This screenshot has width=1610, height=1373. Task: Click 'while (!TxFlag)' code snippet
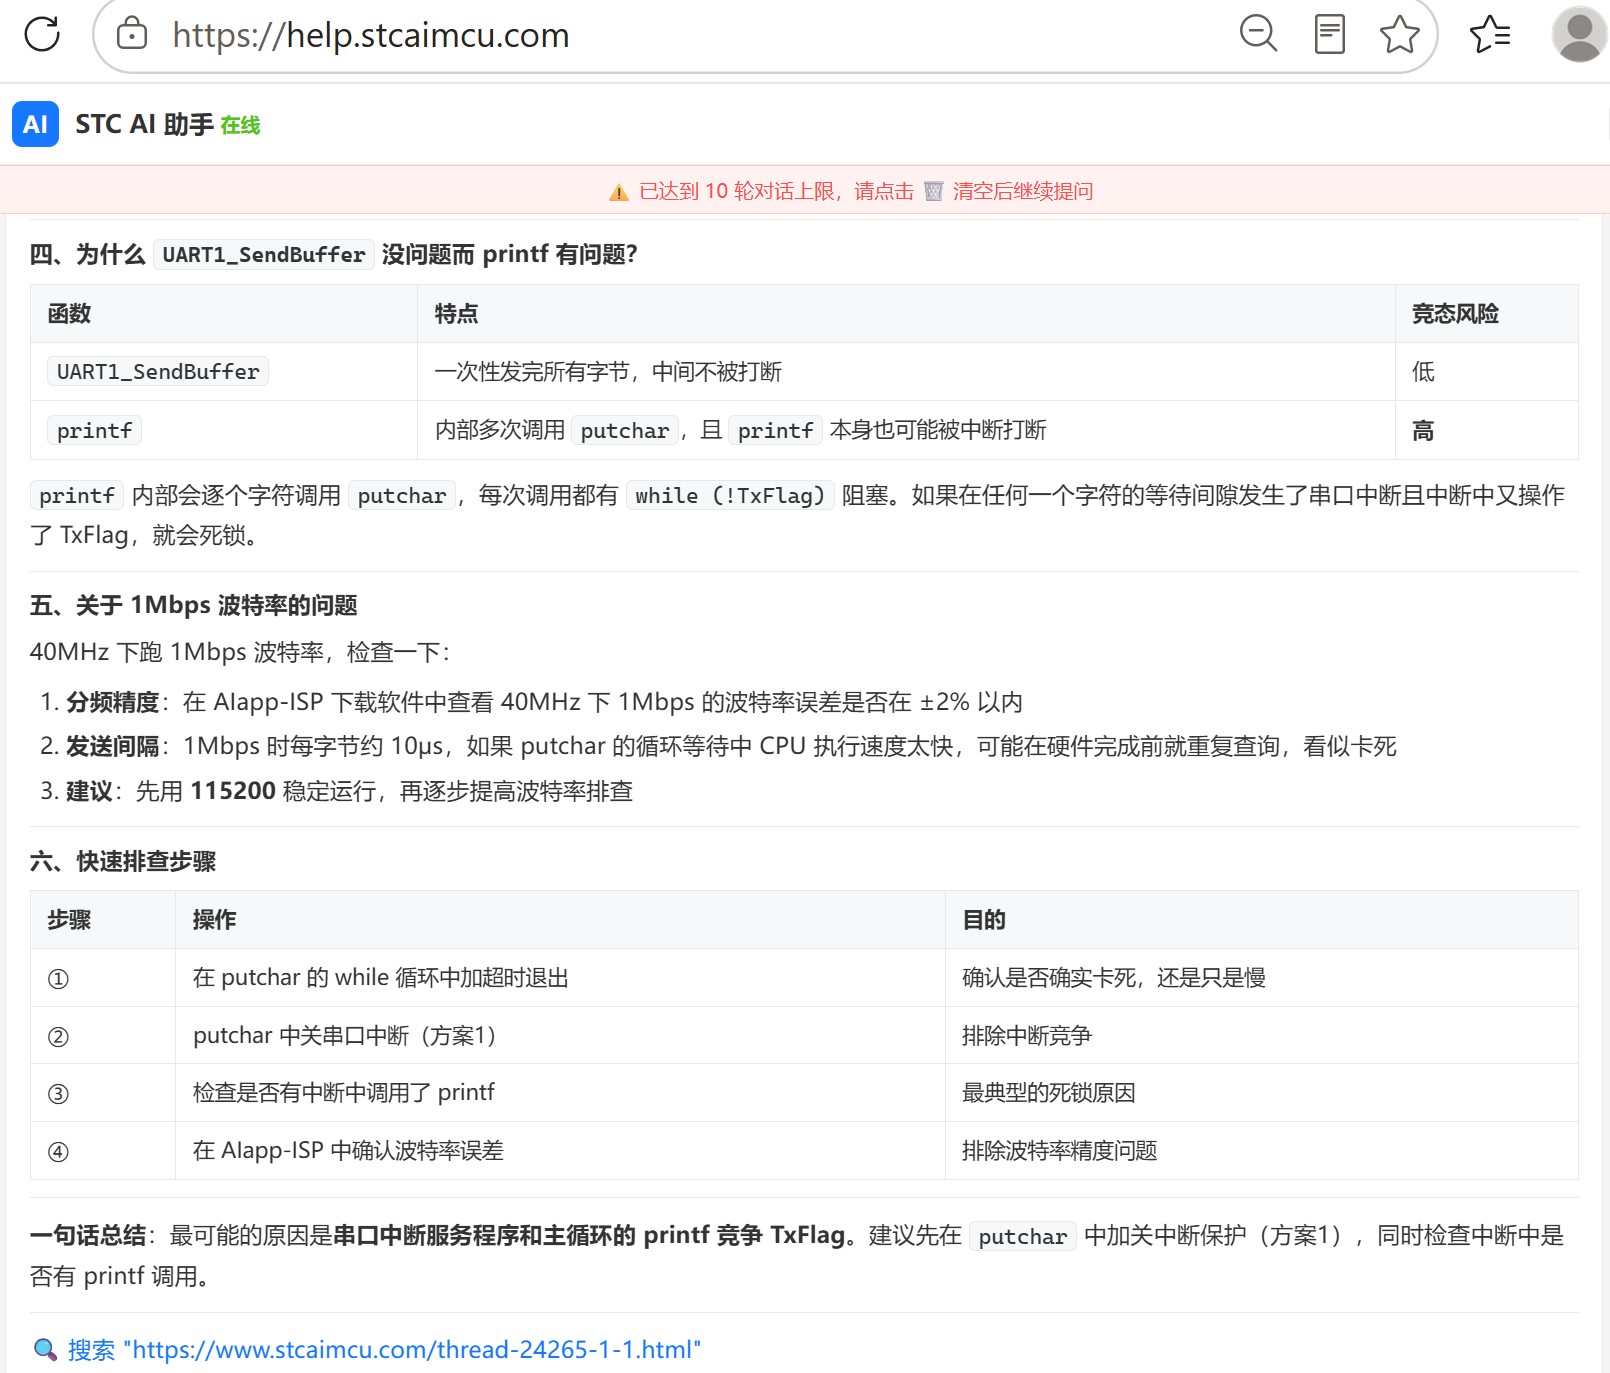[730, 496]
